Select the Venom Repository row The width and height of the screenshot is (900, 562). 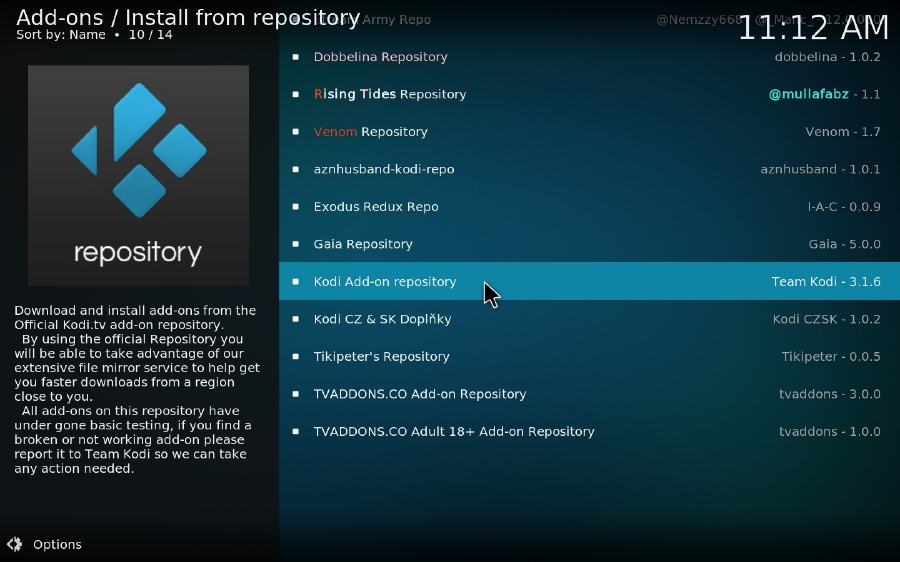point(589,131)
